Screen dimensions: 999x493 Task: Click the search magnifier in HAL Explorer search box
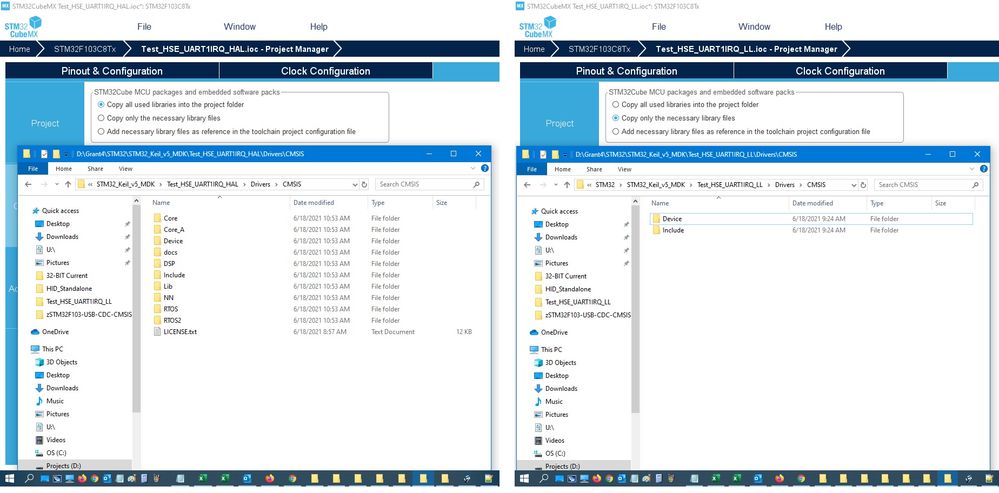477,184
